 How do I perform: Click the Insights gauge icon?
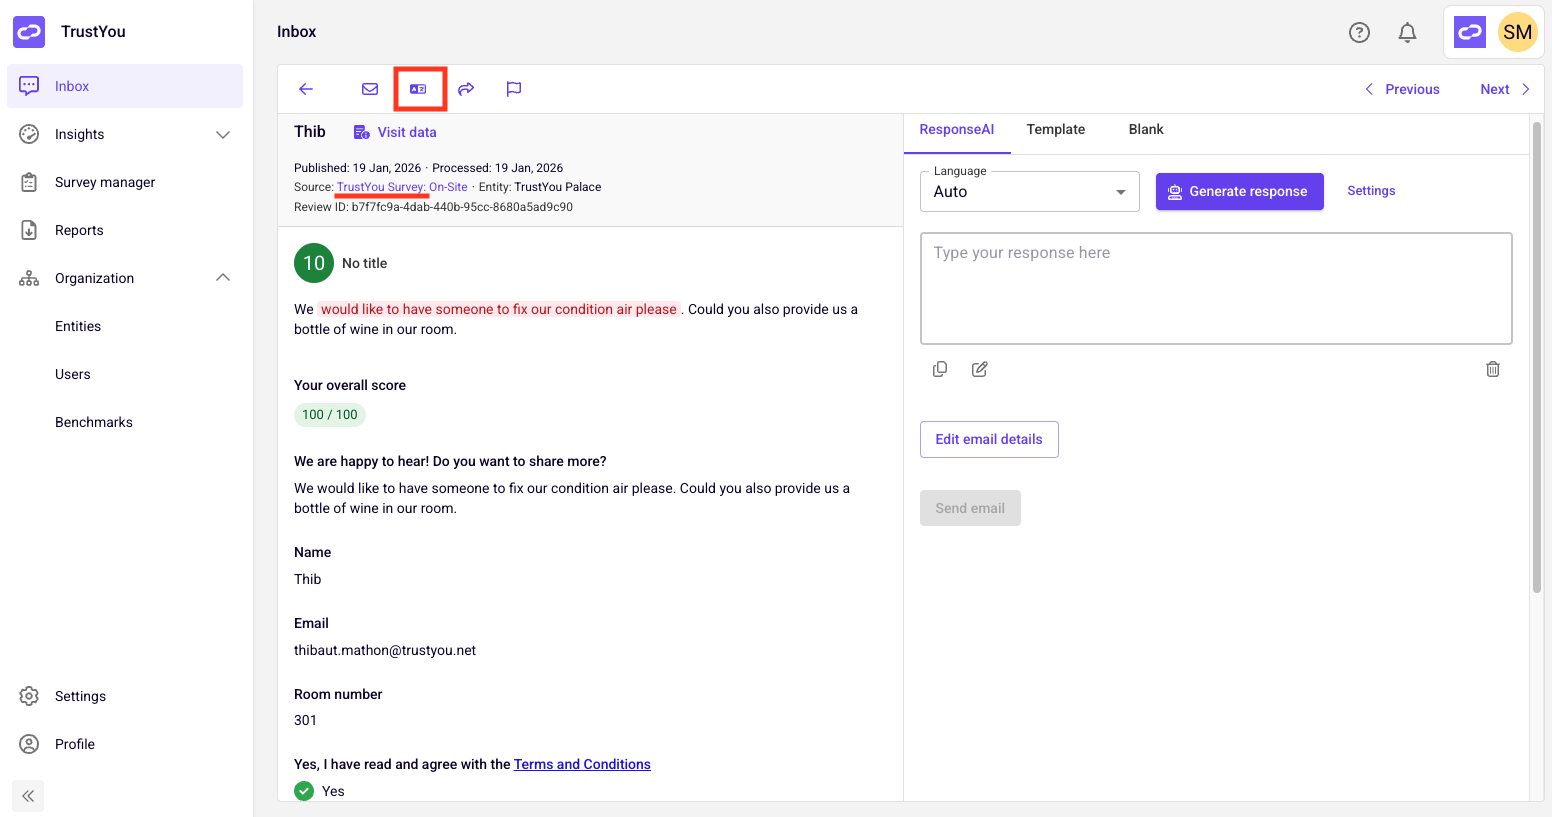click(x=29, y=134)
